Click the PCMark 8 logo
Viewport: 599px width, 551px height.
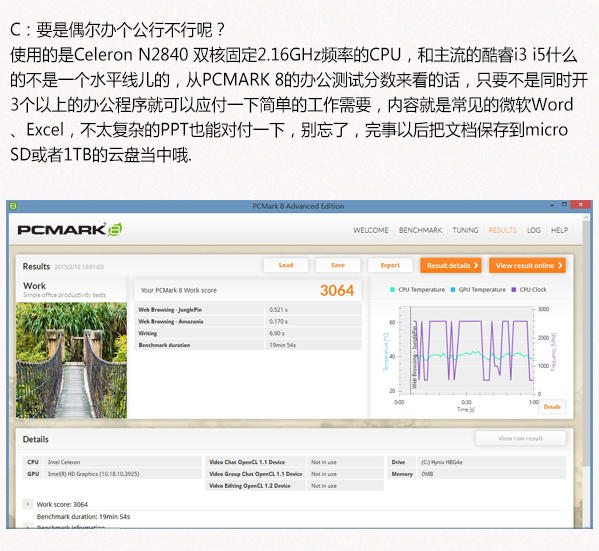click(70, 229)
